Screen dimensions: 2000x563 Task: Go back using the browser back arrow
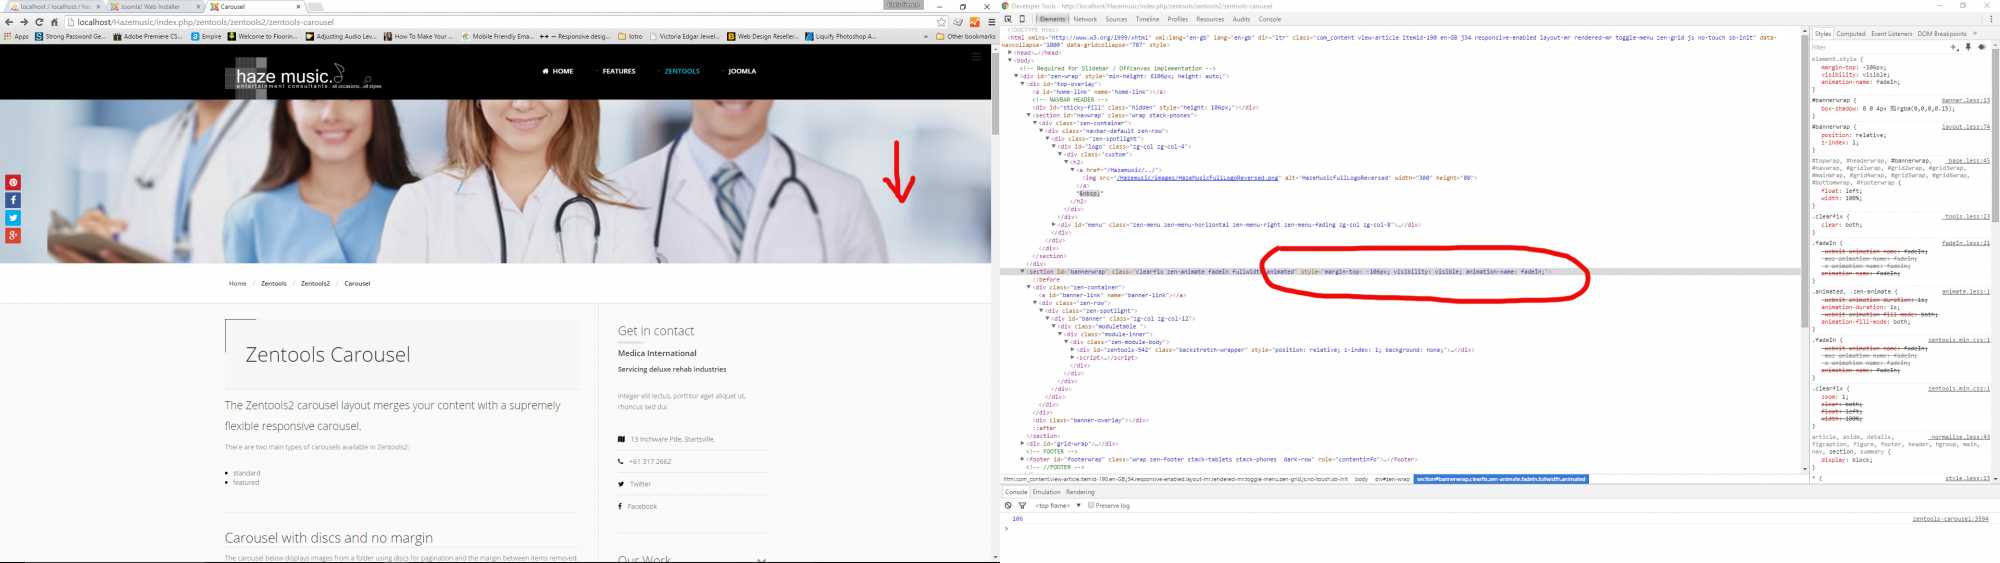[9, 22]
